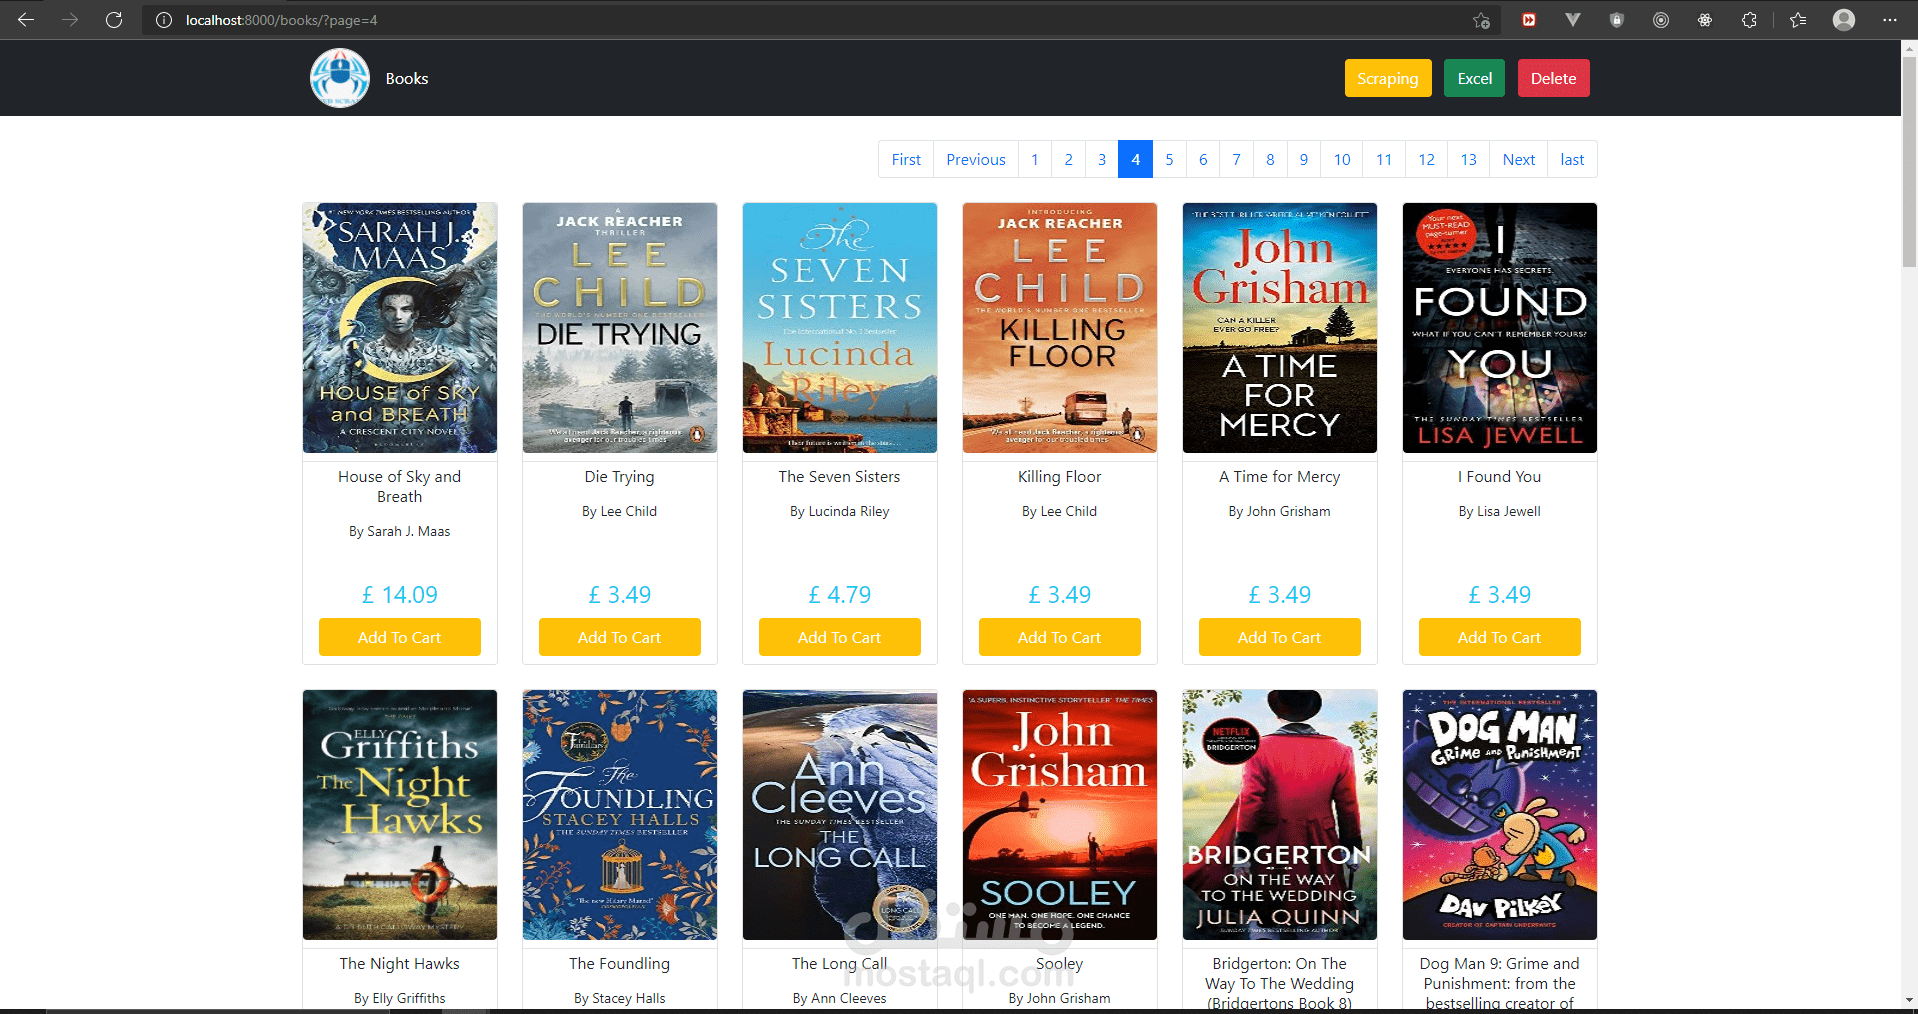1918x1014 pixels.
Task: Jump to the last page
Action: (1572, 159)
